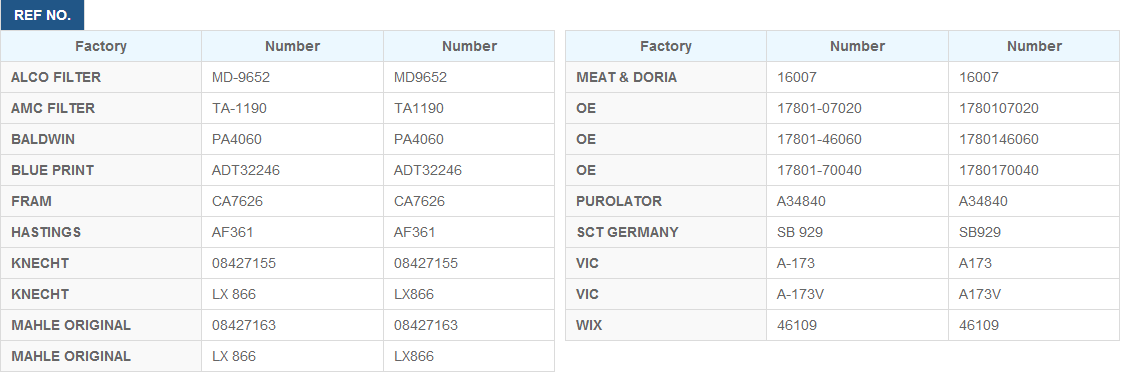Click the MEAT & DORIA factory cell
Image resolution: width=1121 pixels, height=375 pixels.
pos(666,77)
